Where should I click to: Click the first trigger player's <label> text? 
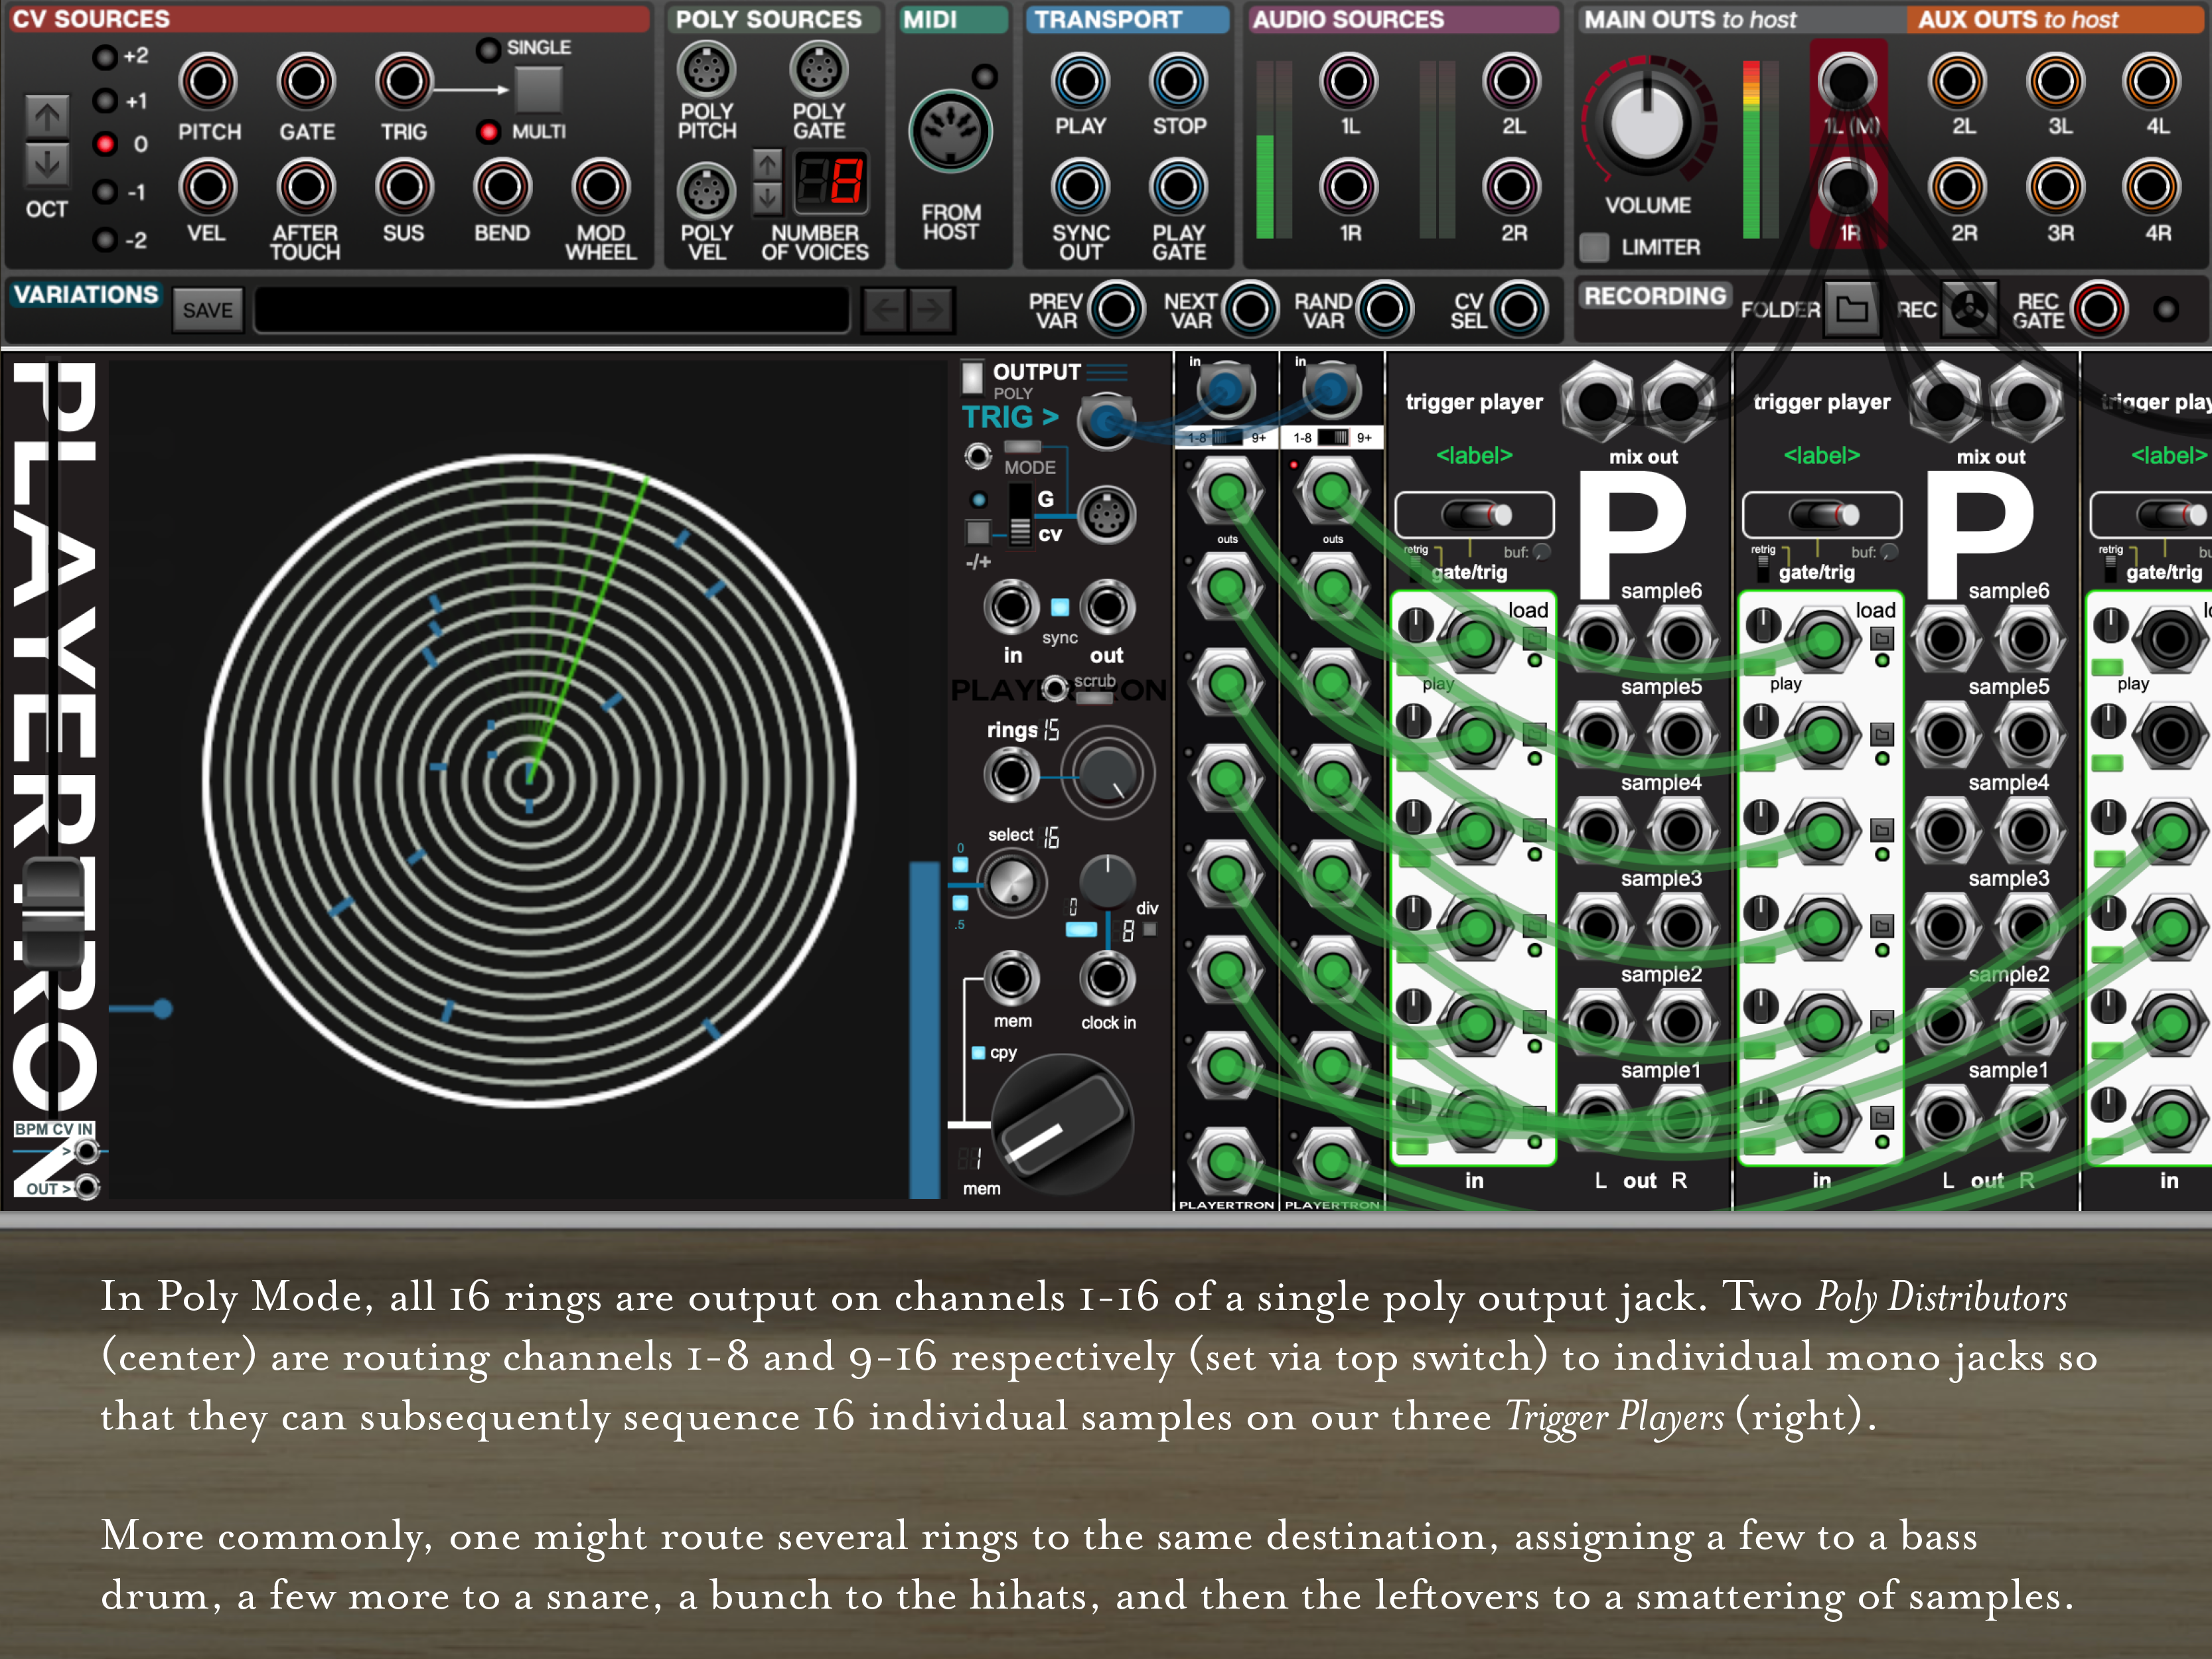tap(1474, 456)
